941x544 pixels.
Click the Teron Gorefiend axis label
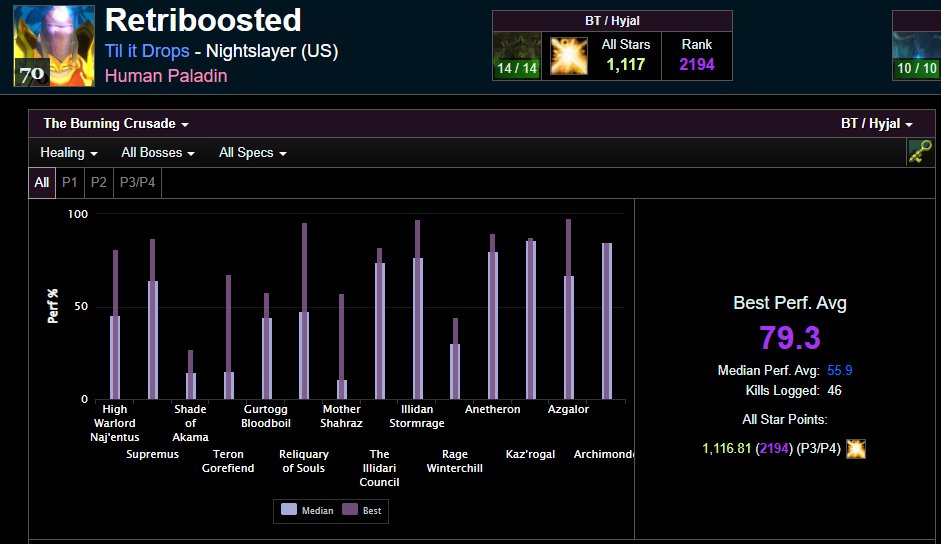coord(228,461)
